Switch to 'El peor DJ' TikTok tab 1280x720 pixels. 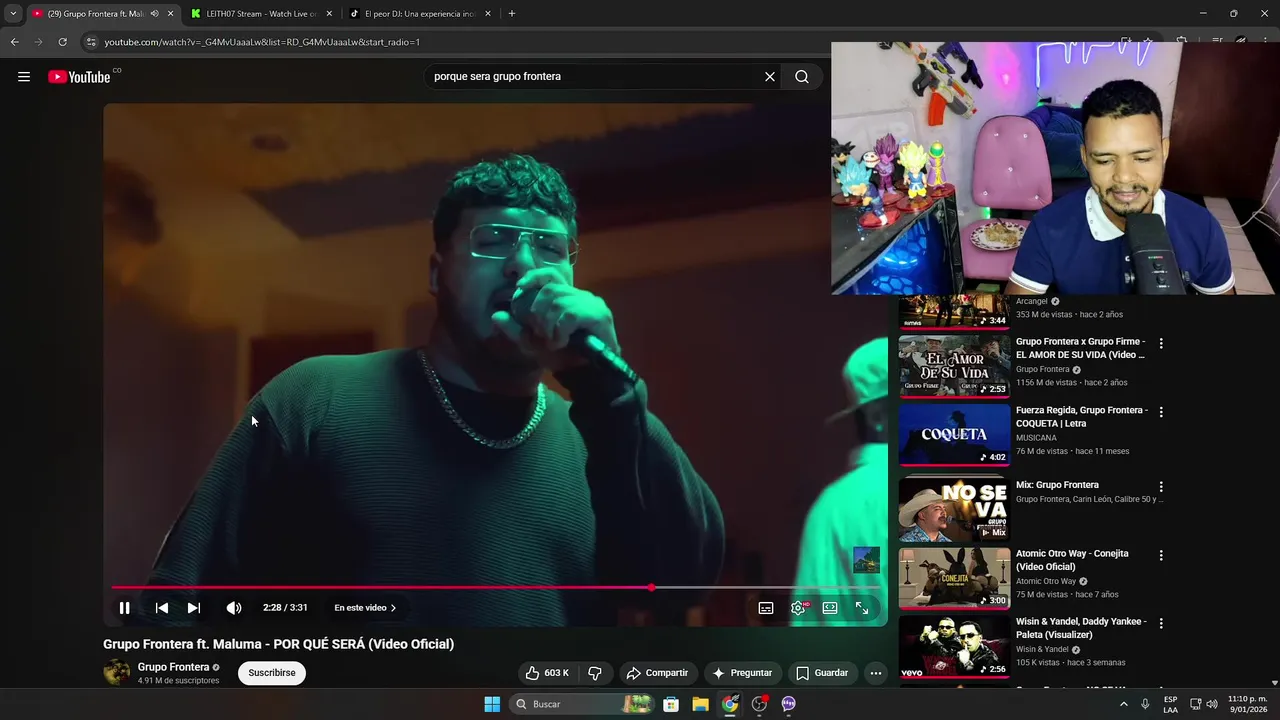420,14
